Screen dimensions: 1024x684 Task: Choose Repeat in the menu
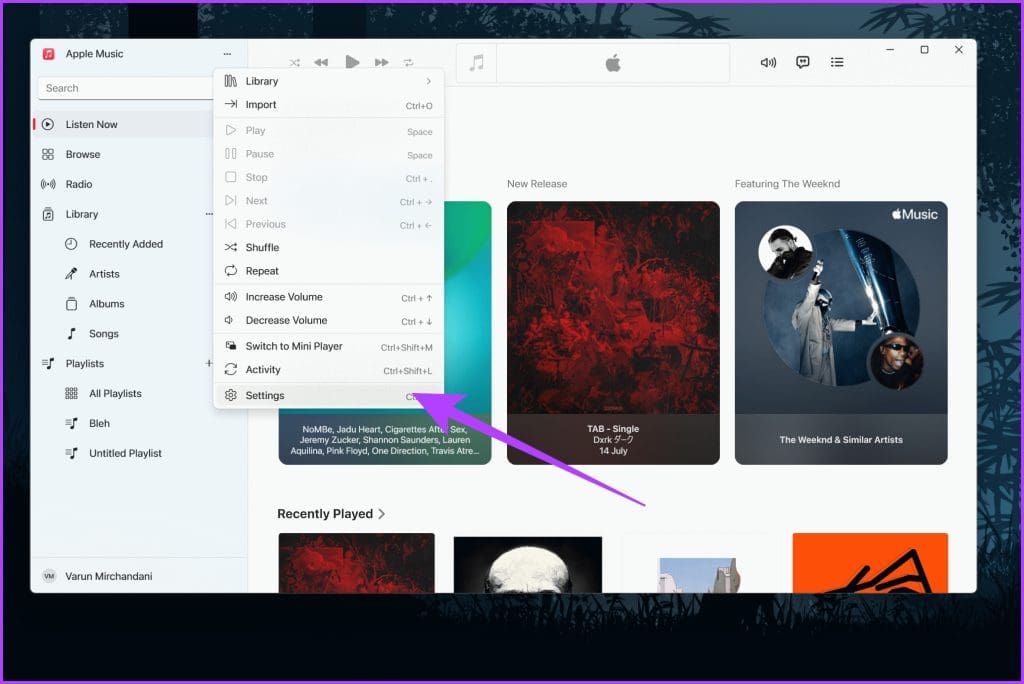point(328,271)
